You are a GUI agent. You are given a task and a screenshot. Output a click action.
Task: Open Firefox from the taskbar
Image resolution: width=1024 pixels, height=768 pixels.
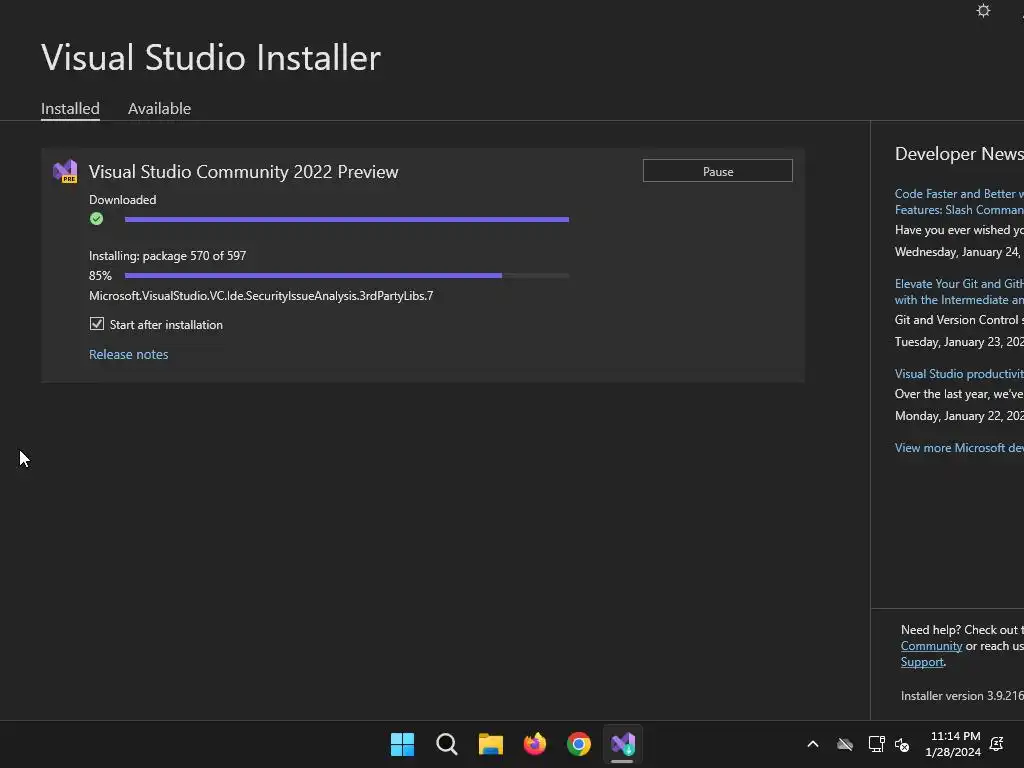(x=535, y=744)
